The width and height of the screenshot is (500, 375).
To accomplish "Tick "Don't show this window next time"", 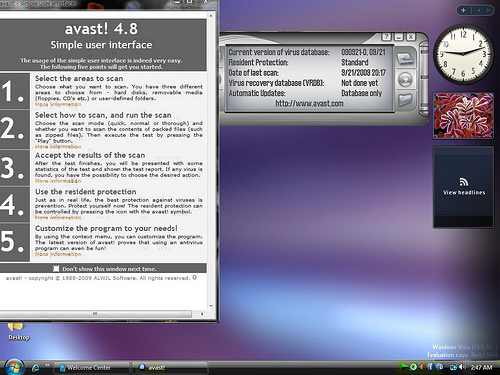I will [x=56, y=269].
